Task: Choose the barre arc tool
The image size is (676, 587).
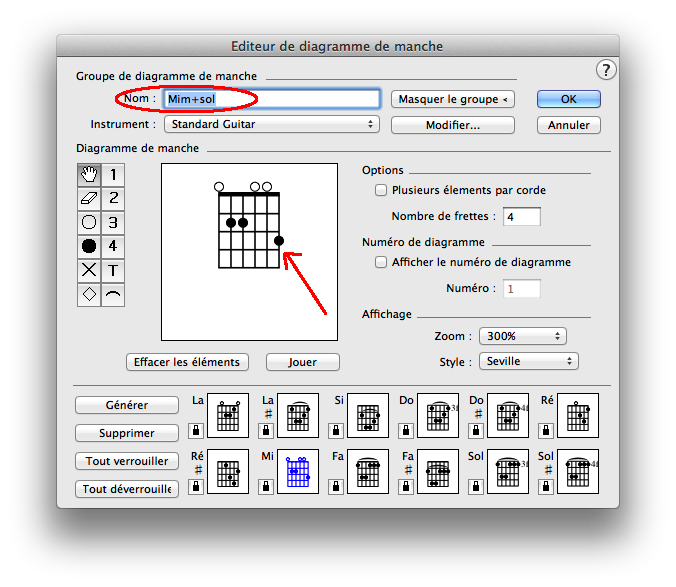Action: coord(113,294)
